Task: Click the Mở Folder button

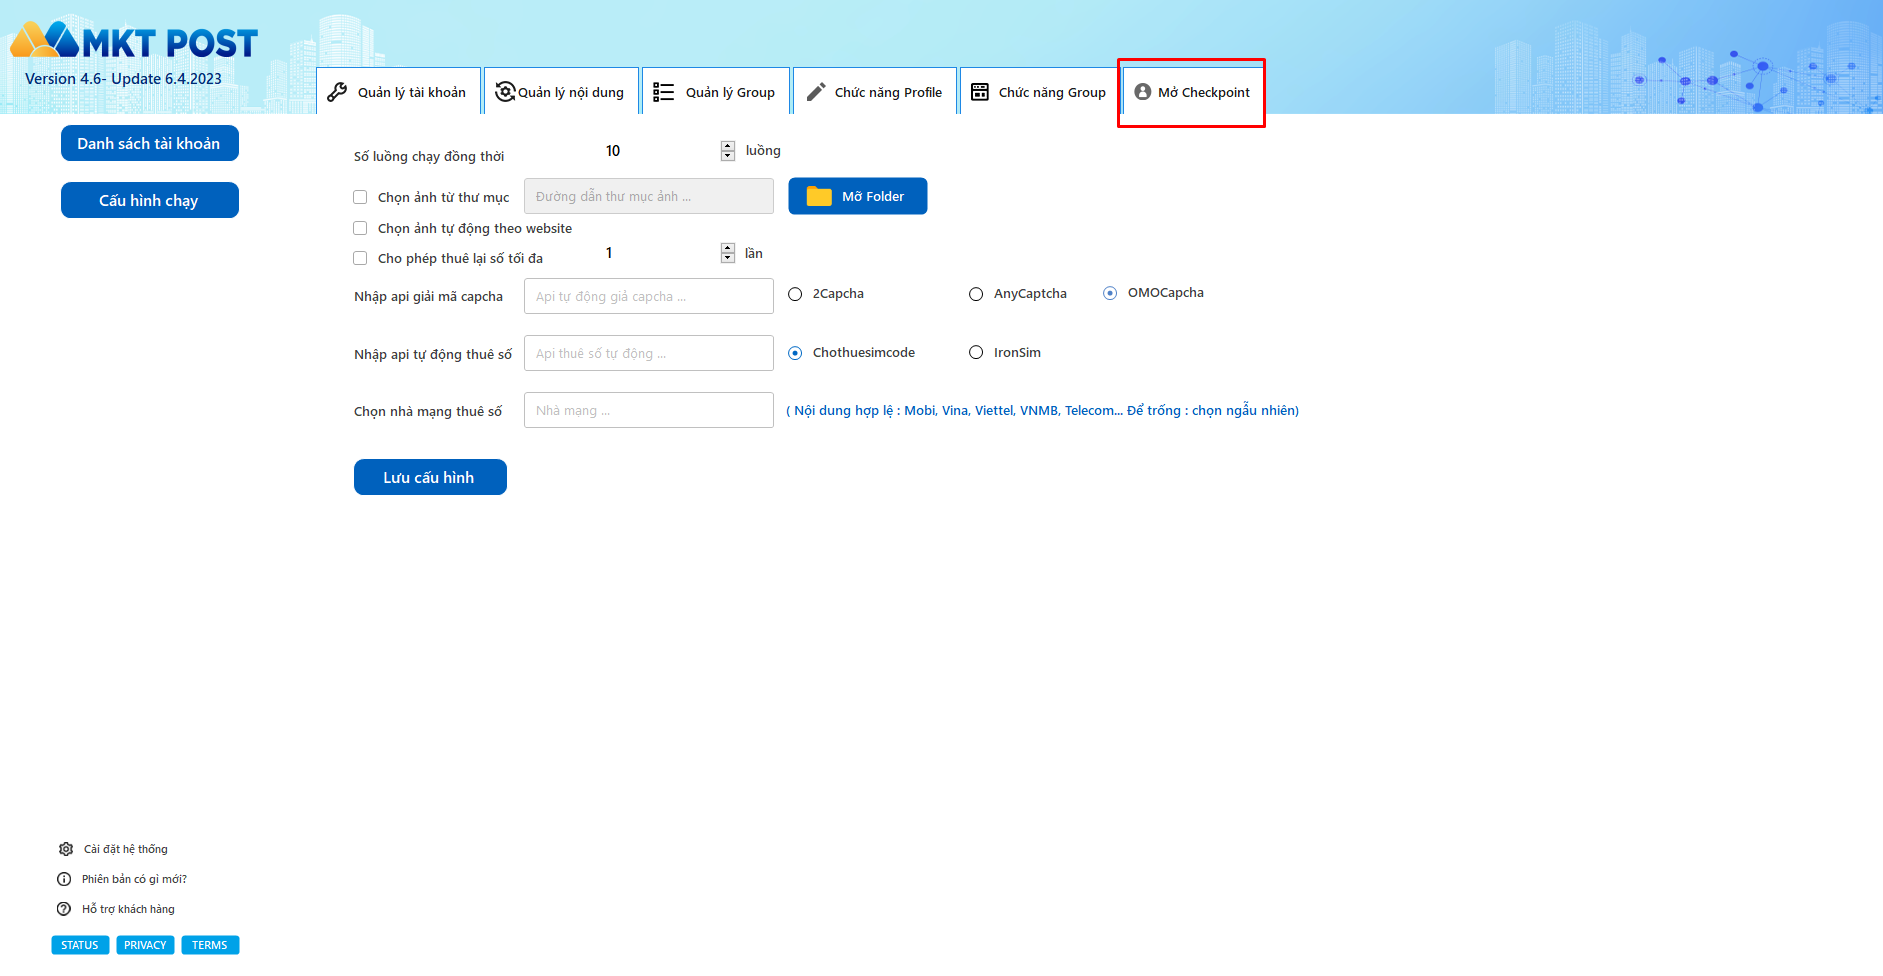Action: (x=857, y=196)
